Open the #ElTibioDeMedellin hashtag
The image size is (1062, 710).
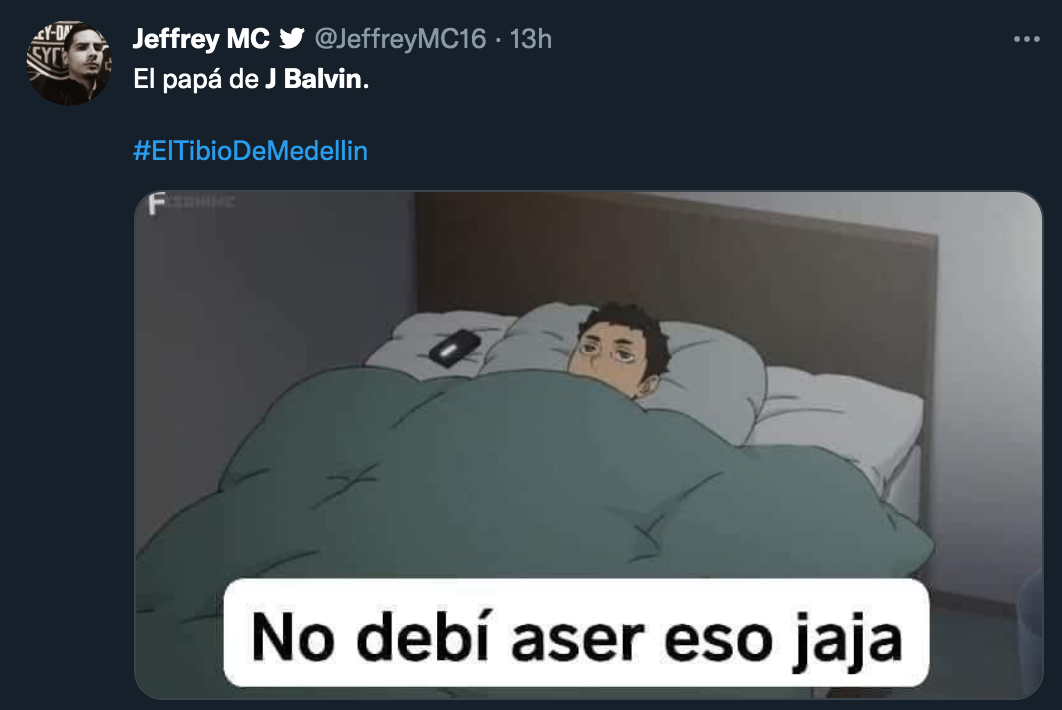tap(251, 150)
